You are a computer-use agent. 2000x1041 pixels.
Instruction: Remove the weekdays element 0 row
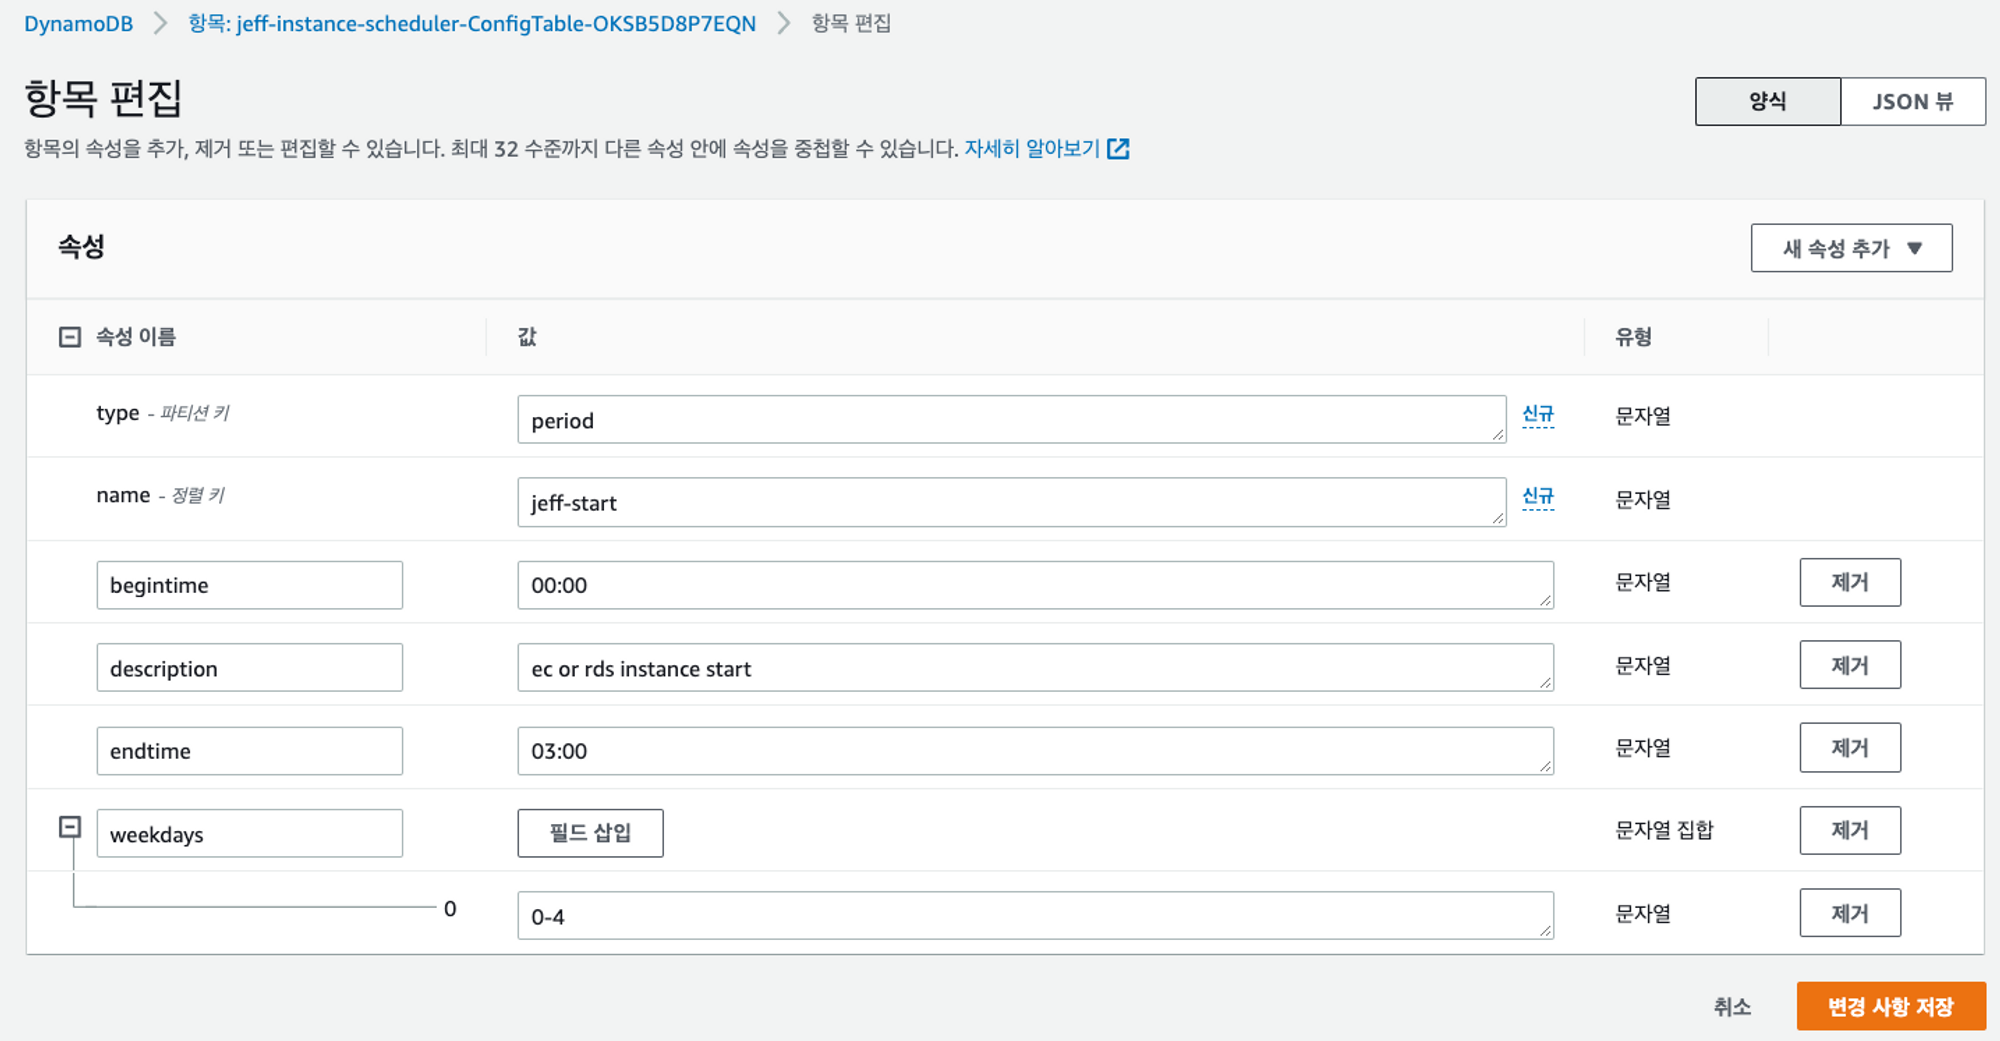click(x=1850, y=913)
